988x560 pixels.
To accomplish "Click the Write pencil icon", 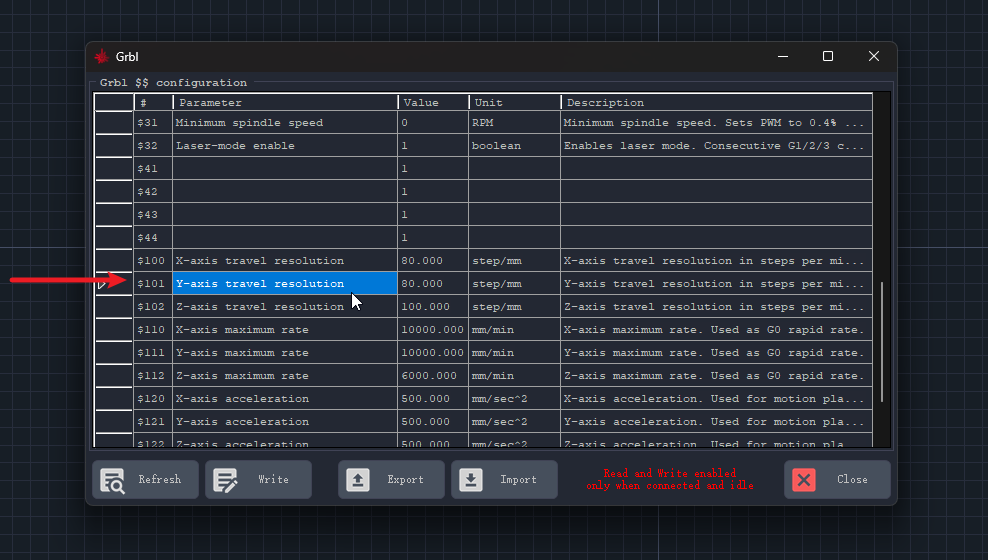I will pyautogui.click(x=225, y=480).
